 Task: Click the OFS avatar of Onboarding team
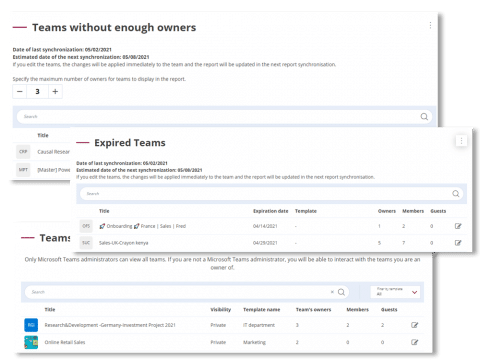coord(86,226)
